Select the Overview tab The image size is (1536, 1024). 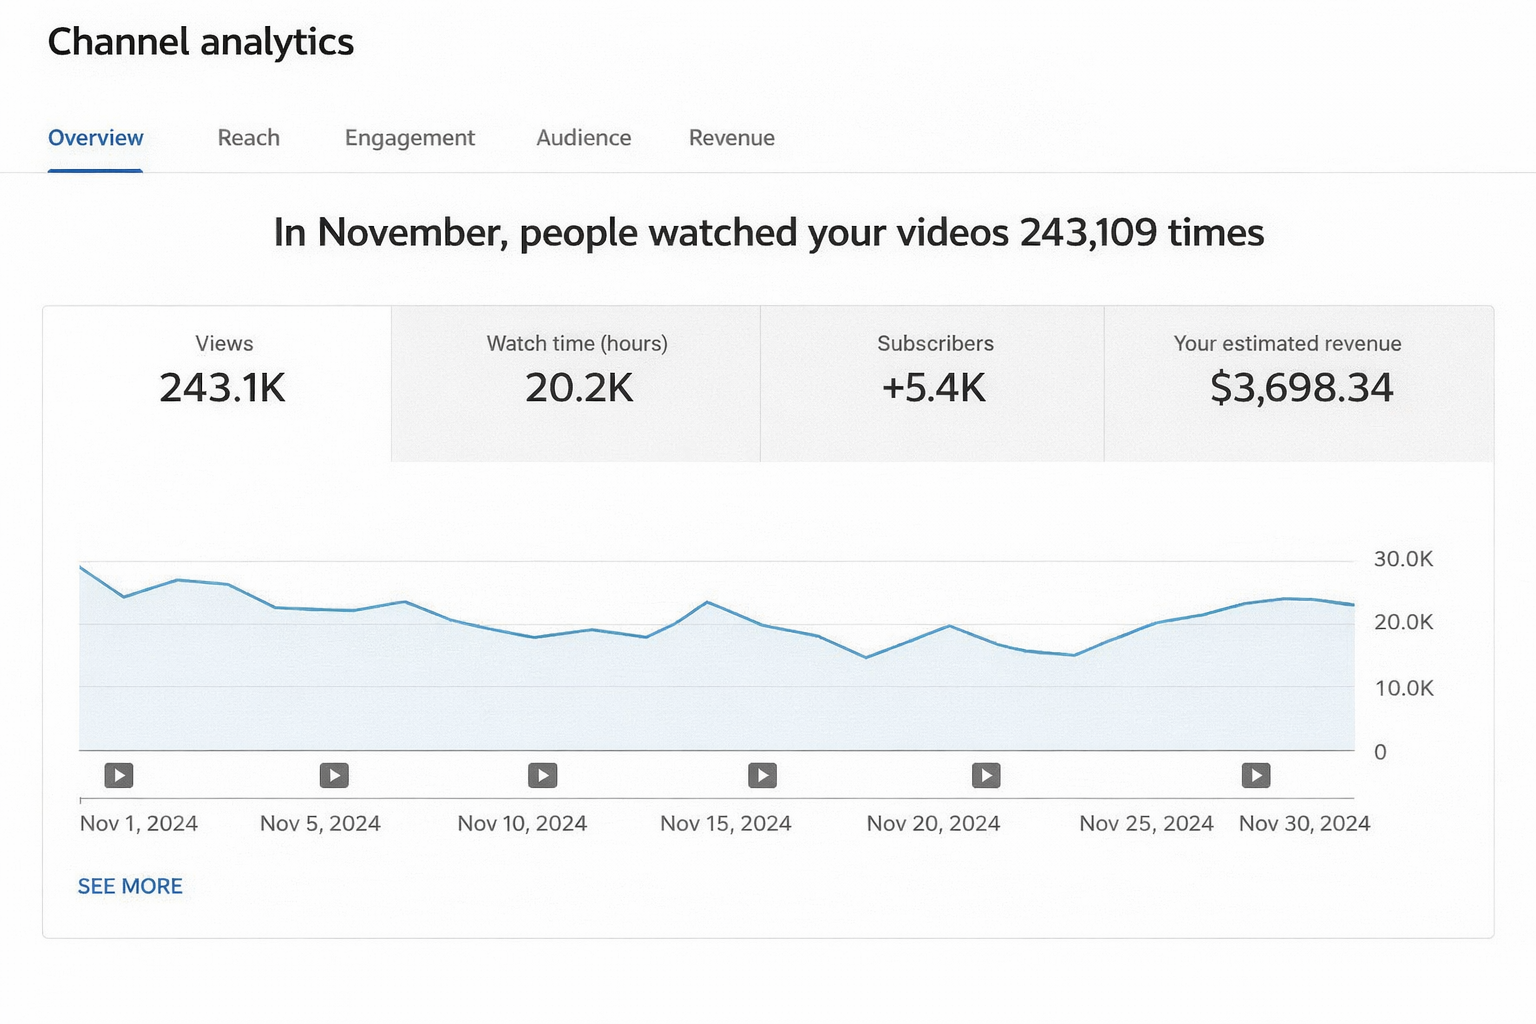(x=96, y=138)
